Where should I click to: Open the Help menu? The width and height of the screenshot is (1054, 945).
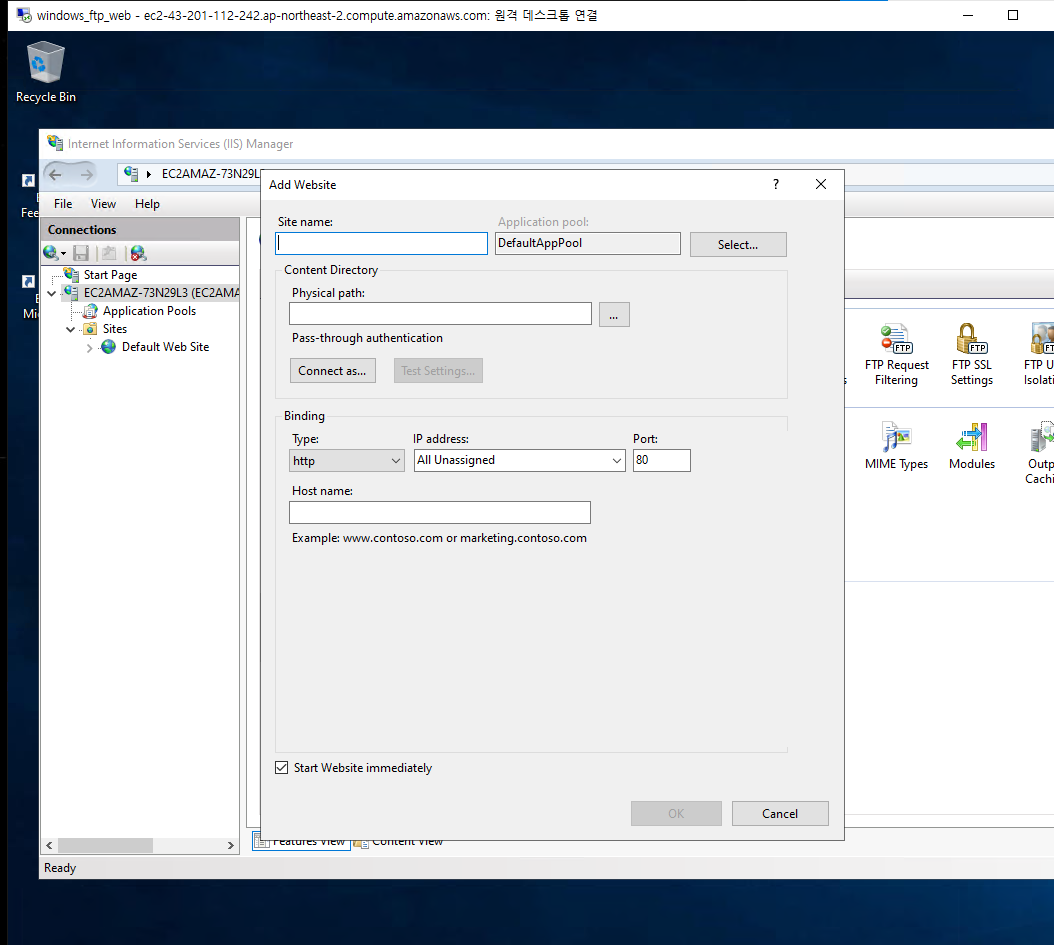tap(147, 204)
